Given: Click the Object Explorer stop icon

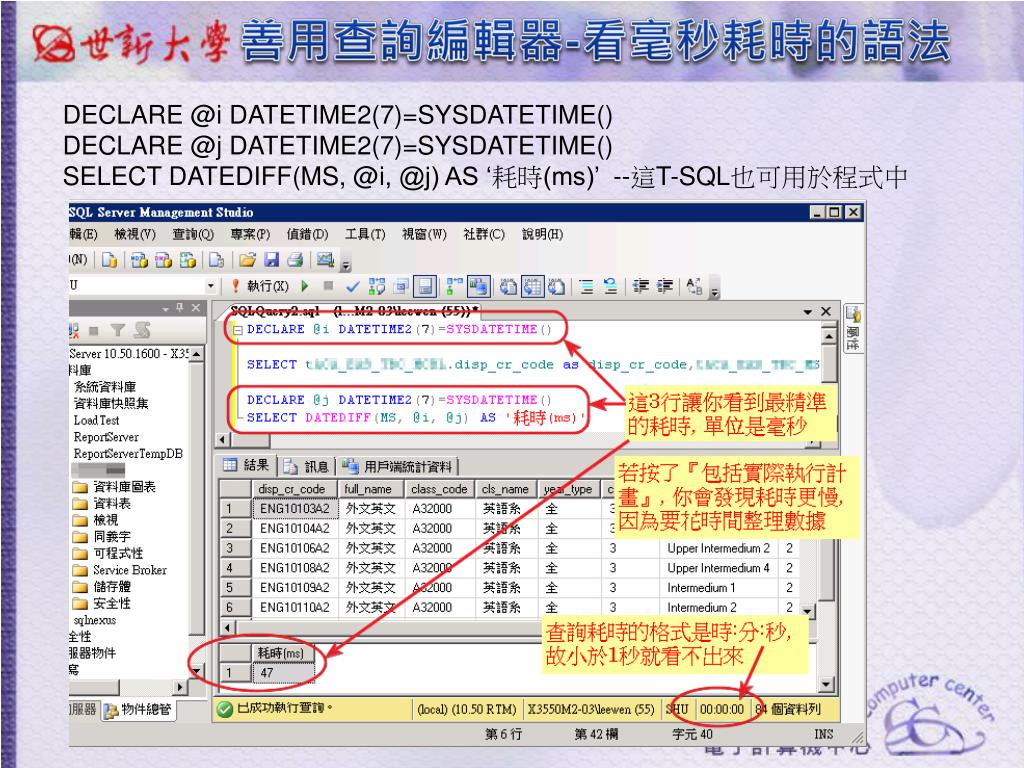Looking at the screenshot, I should point(94,330).
